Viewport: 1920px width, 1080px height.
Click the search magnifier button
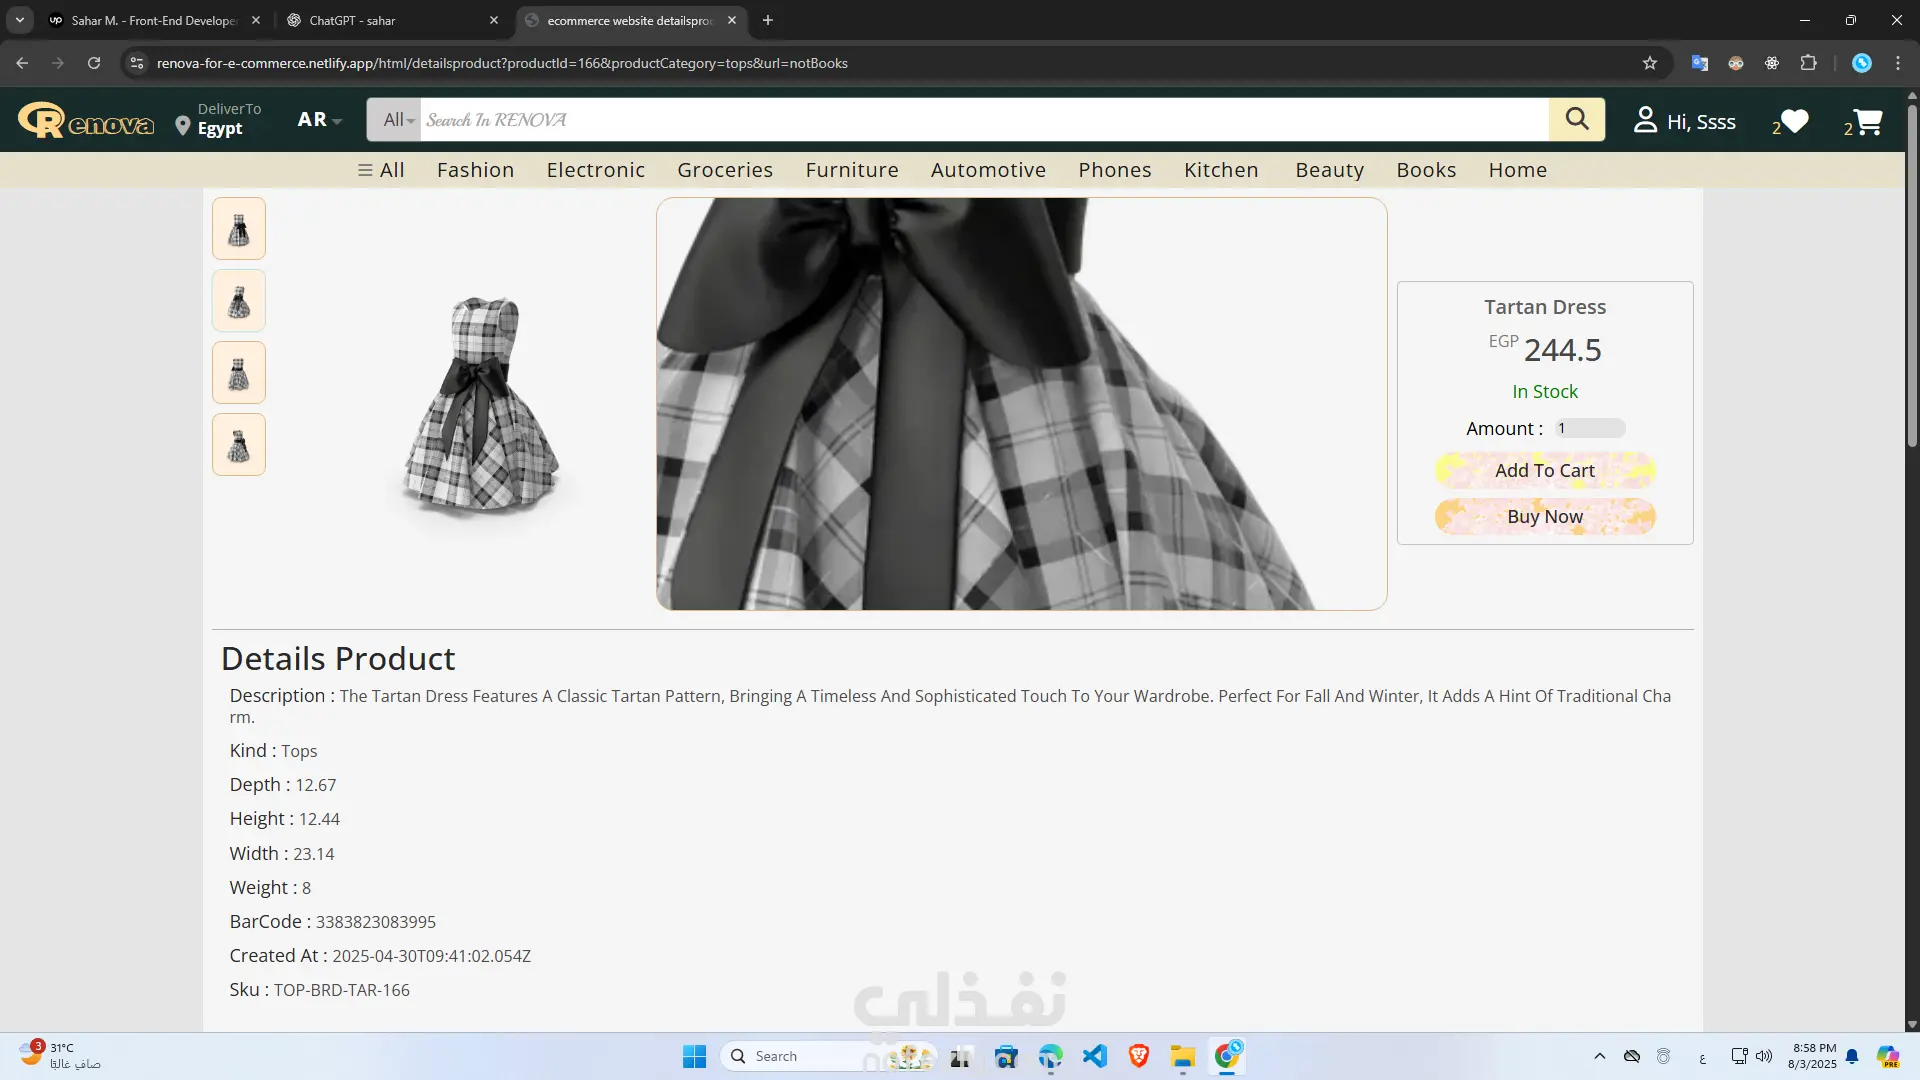click(x=1576, y=119)
